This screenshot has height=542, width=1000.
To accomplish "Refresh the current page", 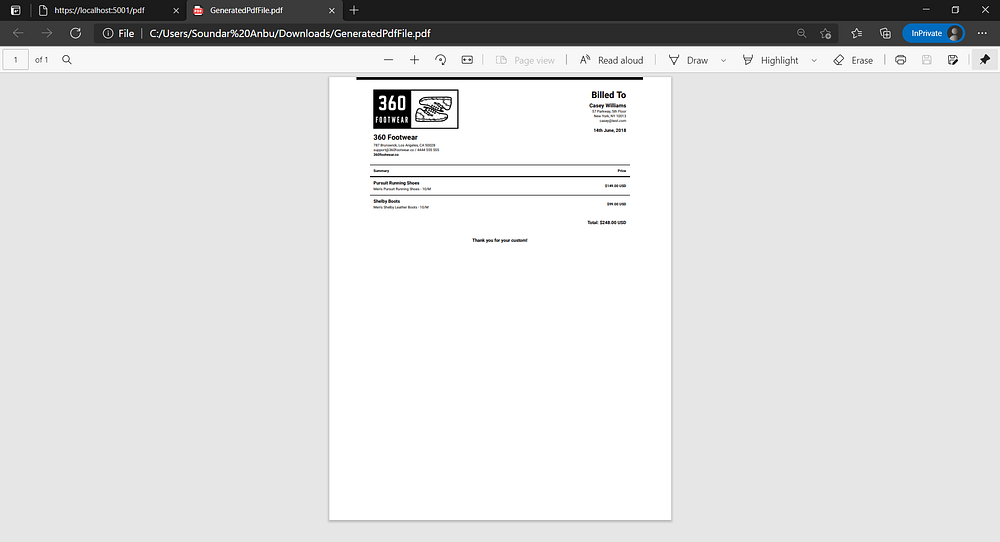I will coord(75,33).
